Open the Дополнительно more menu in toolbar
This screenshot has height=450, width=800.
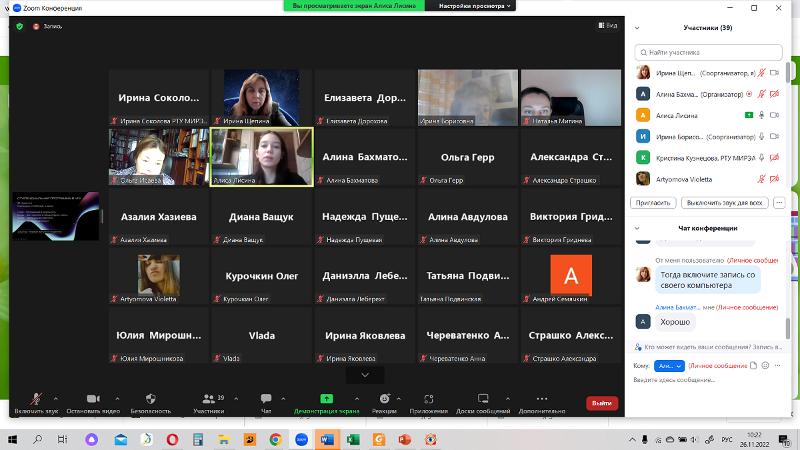[542, 398]
